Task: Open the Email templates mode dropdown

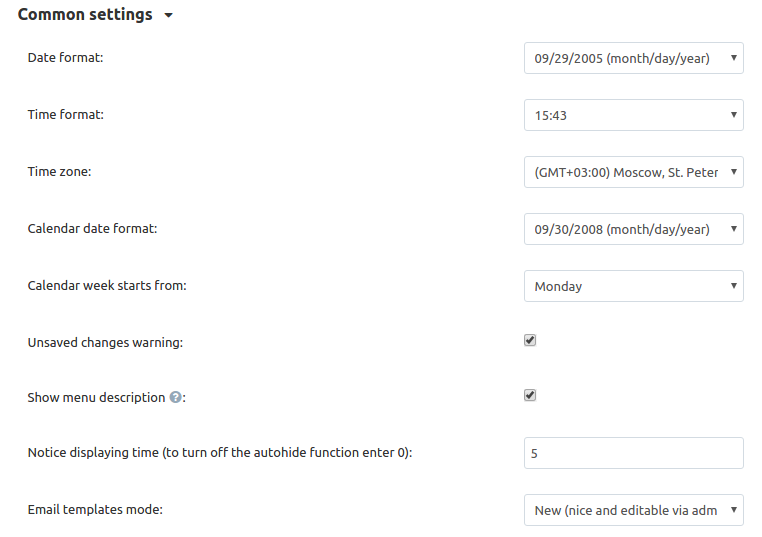Action: click(634, 510)
